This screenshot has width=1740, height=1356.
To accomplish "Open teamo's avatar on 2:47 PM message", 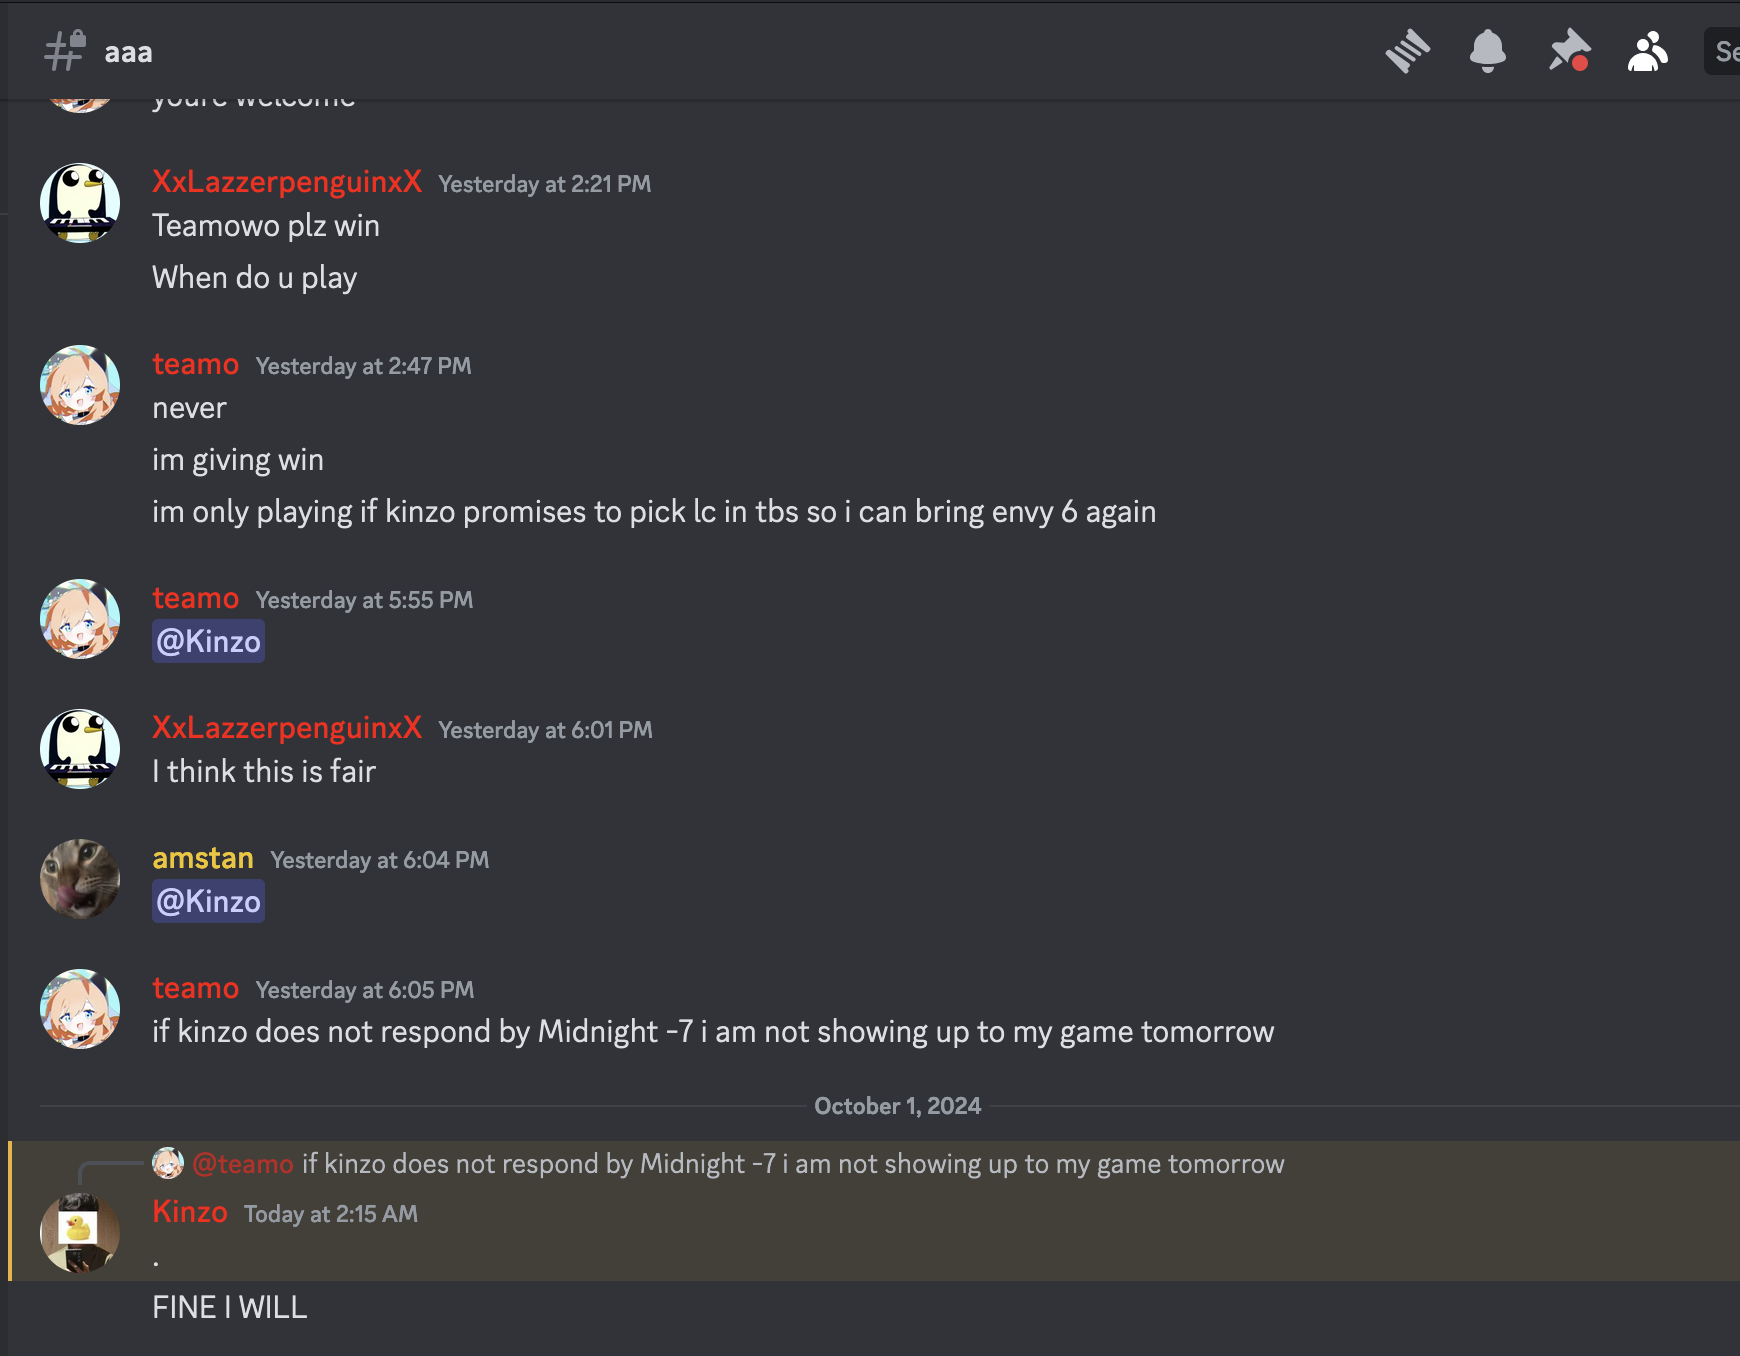I will (80, 385).
